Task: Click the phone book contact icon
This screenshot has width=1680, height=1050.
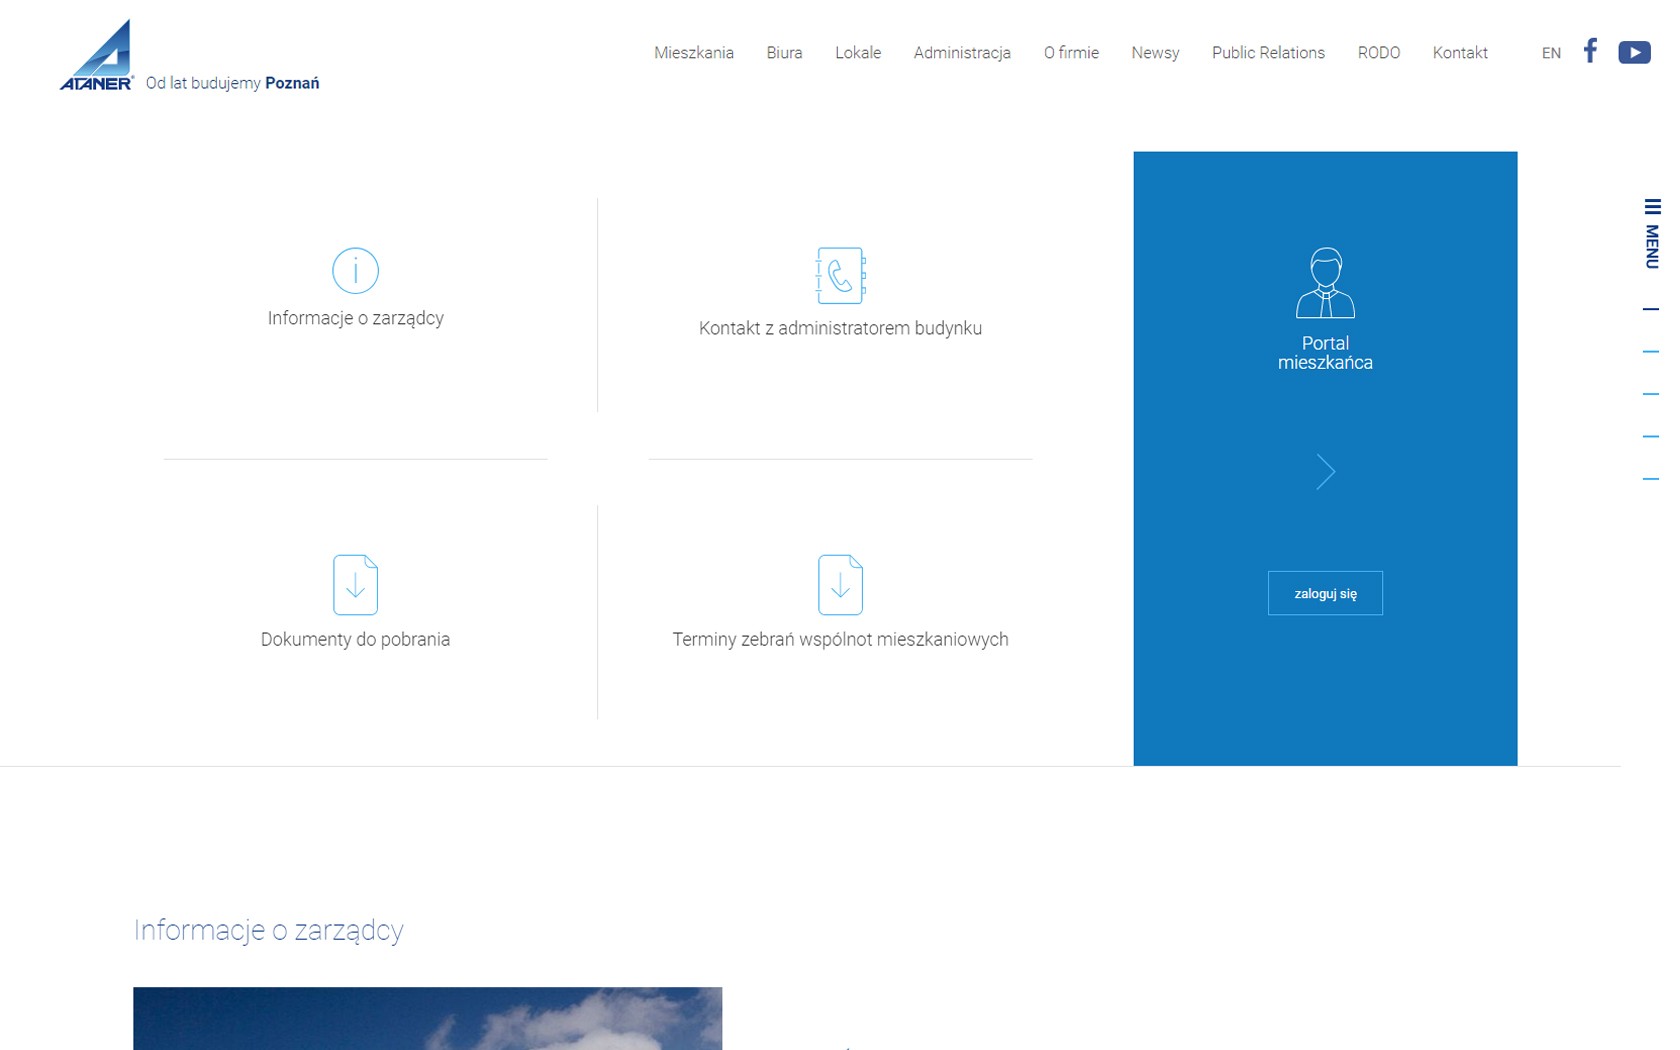Action: 840,275
